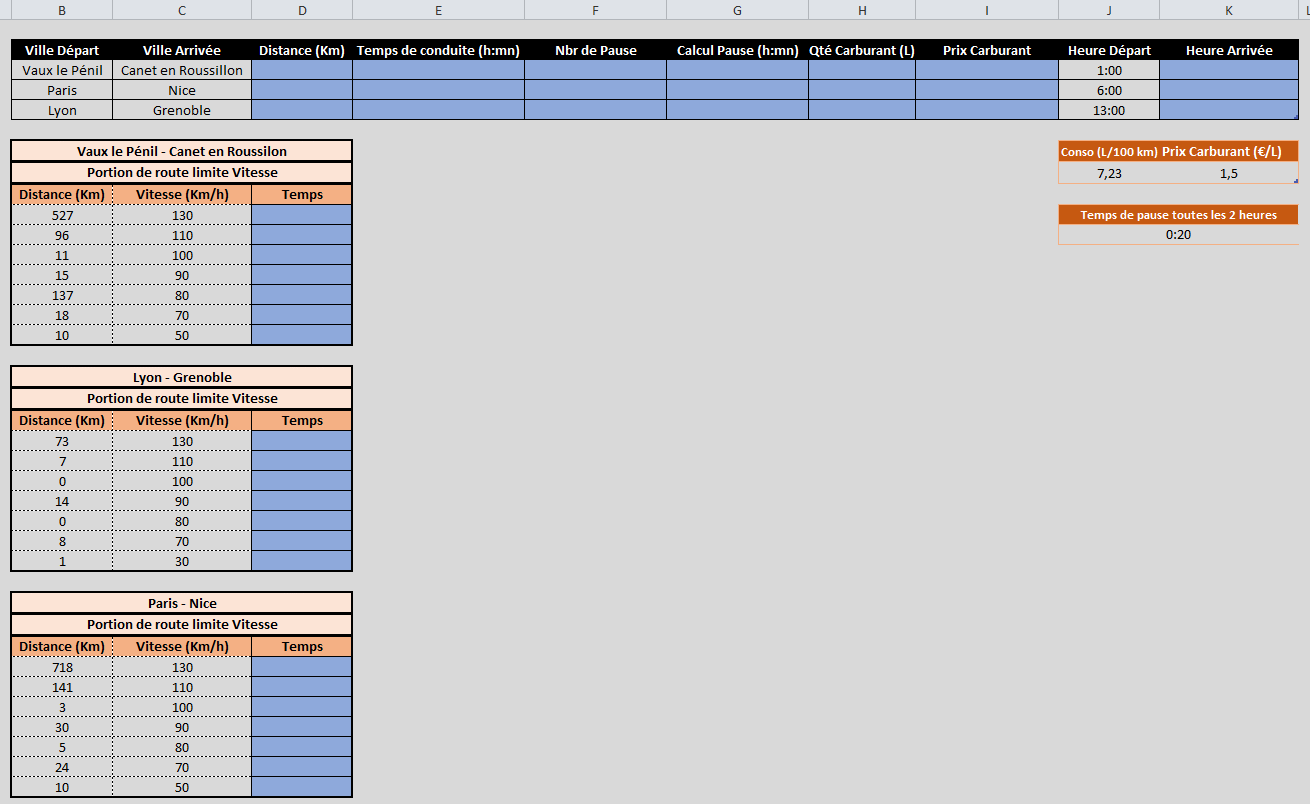Select the 'Paris' departure cell
1310x804 pixels.
[62, 90]
